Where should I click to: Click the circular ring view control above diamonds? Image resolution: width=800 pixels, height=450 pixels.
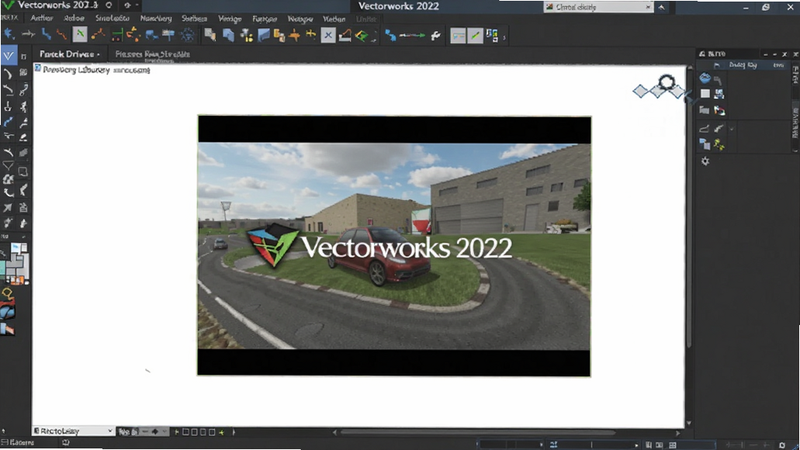click(666, 82)
